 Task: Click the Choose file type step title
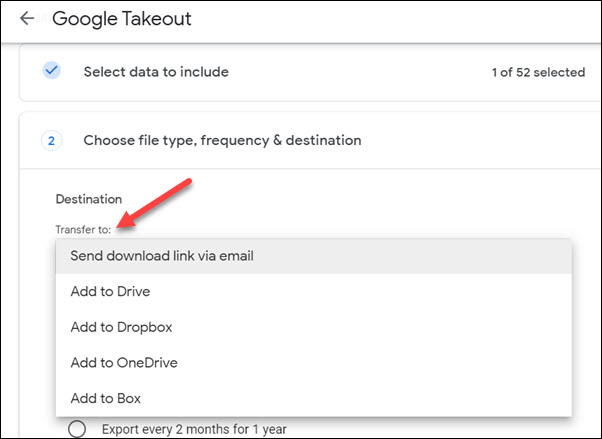(222, 141)
